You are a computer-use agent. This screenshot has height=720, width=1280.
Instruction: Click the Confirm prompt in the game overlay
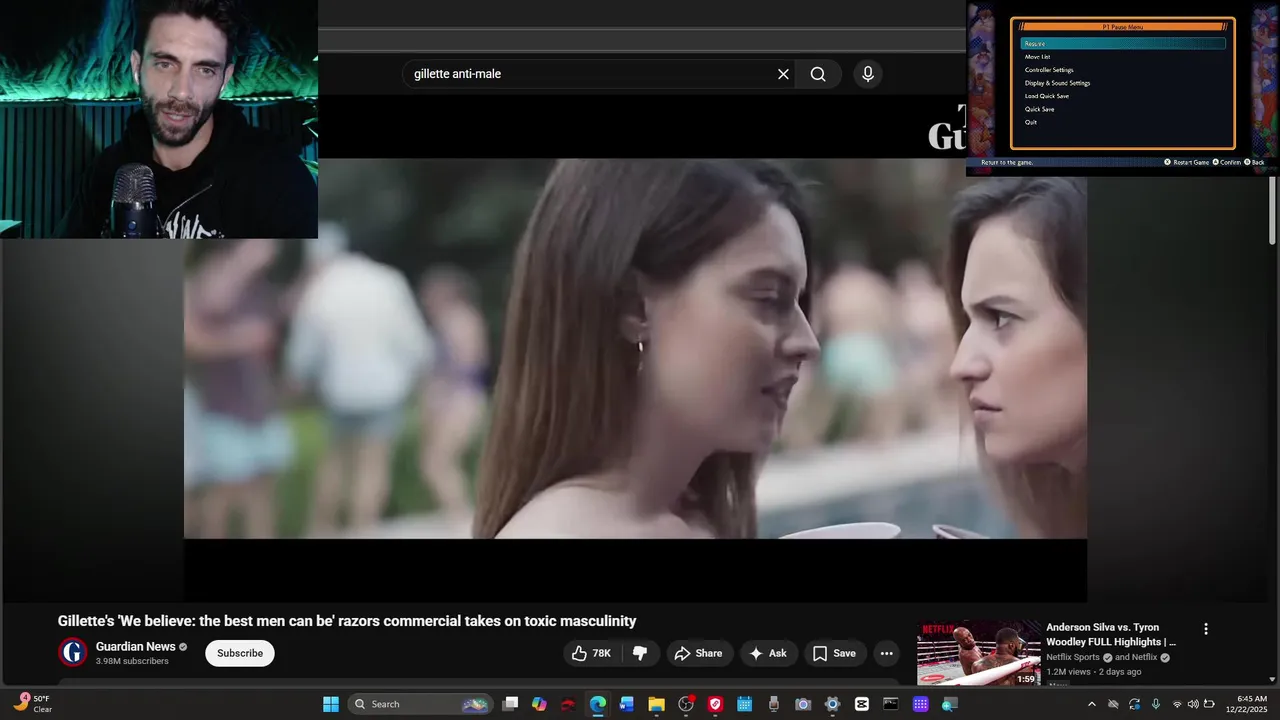(x=1227, y=162)
